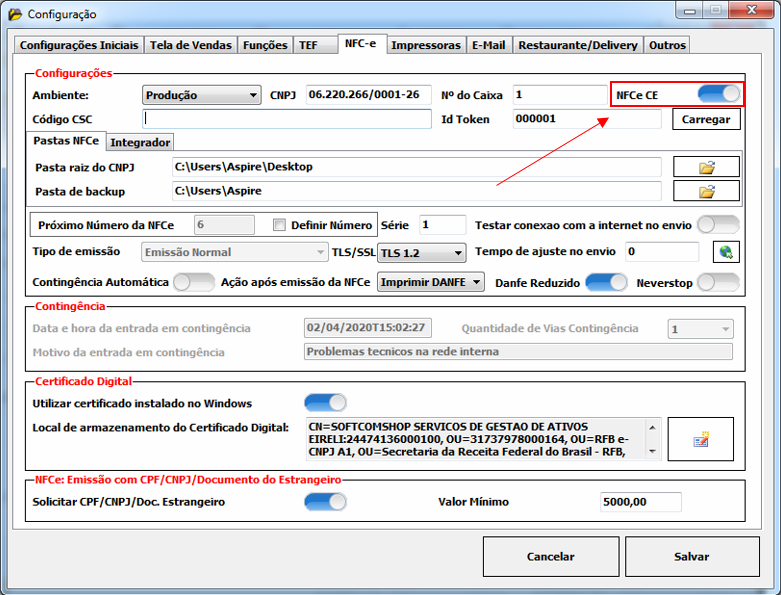Screen dimensions: 781x595
Task: Open the digital certificate selection icon
Action: pyautogui.click(x=700, y=438)
